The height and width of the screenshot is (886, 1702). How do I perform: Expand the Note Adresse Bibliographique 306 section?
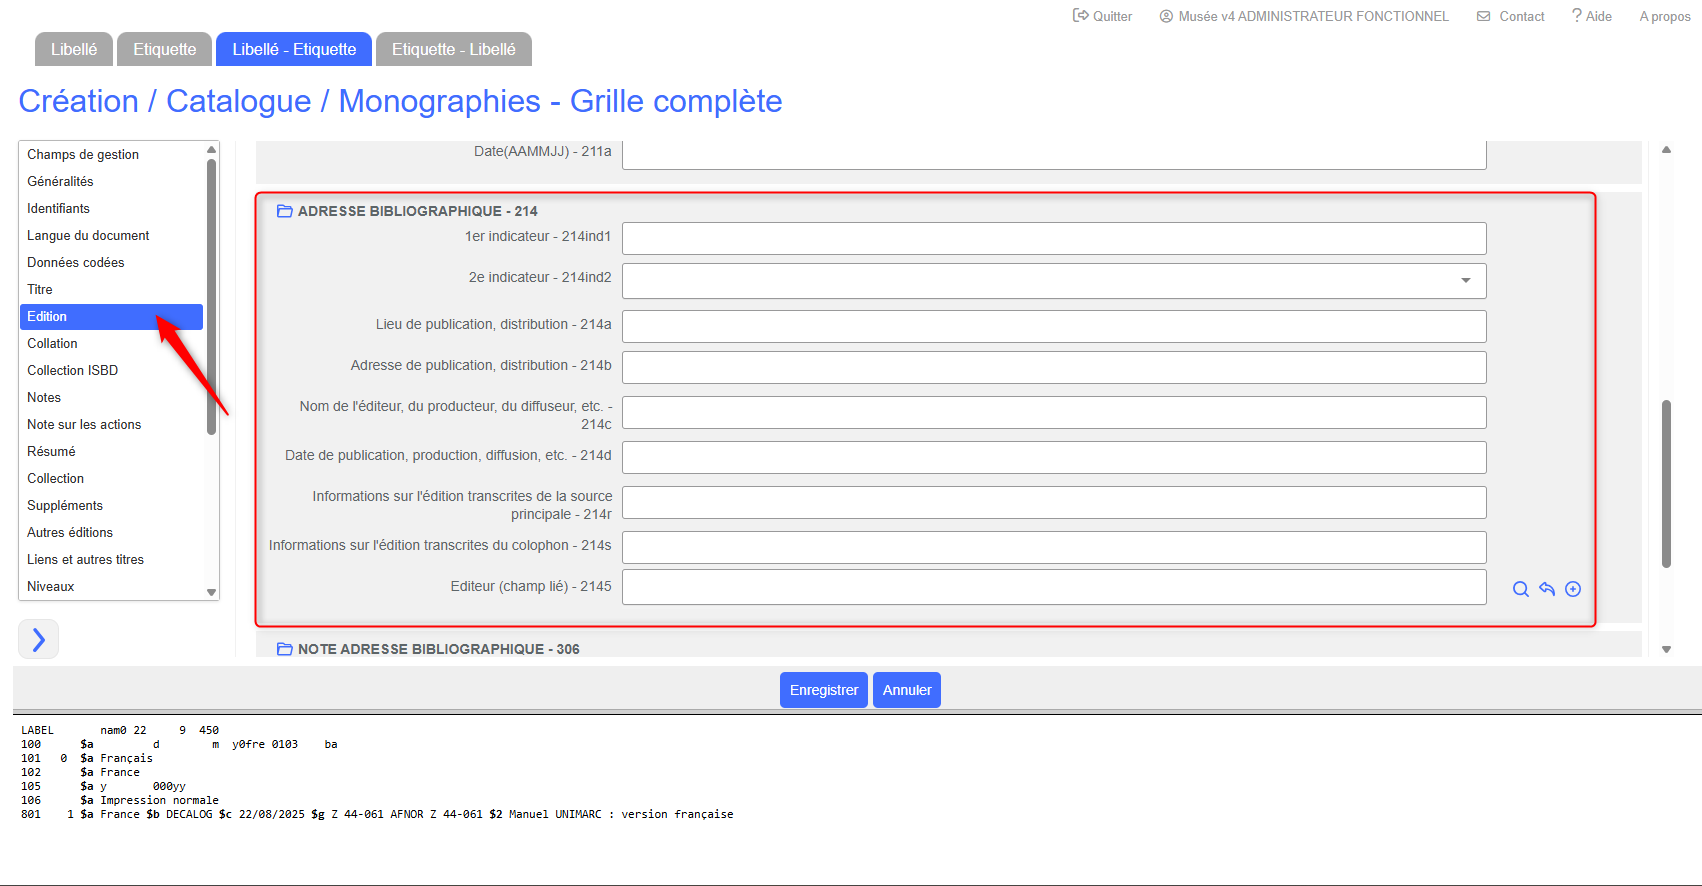pyautogui.click(x=284, y=649)
